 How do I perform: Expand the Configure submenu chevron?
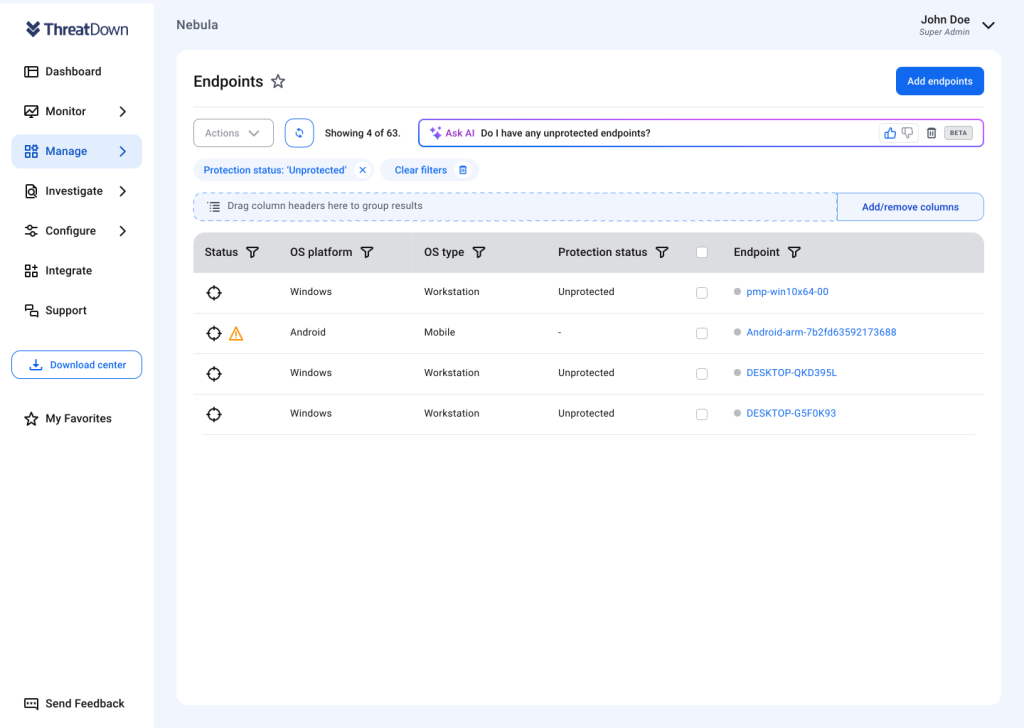pyautogui.click(x=123, y=231)
